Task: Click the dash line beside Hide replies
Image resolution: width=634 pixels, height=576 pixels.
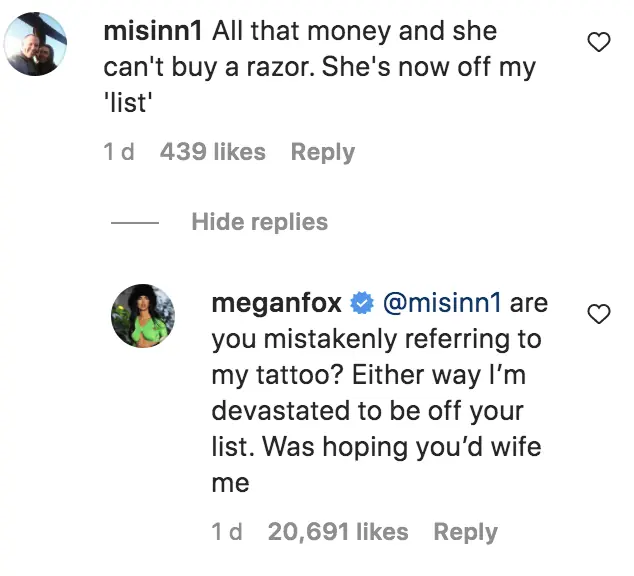Action: click(x=133, y=222)
